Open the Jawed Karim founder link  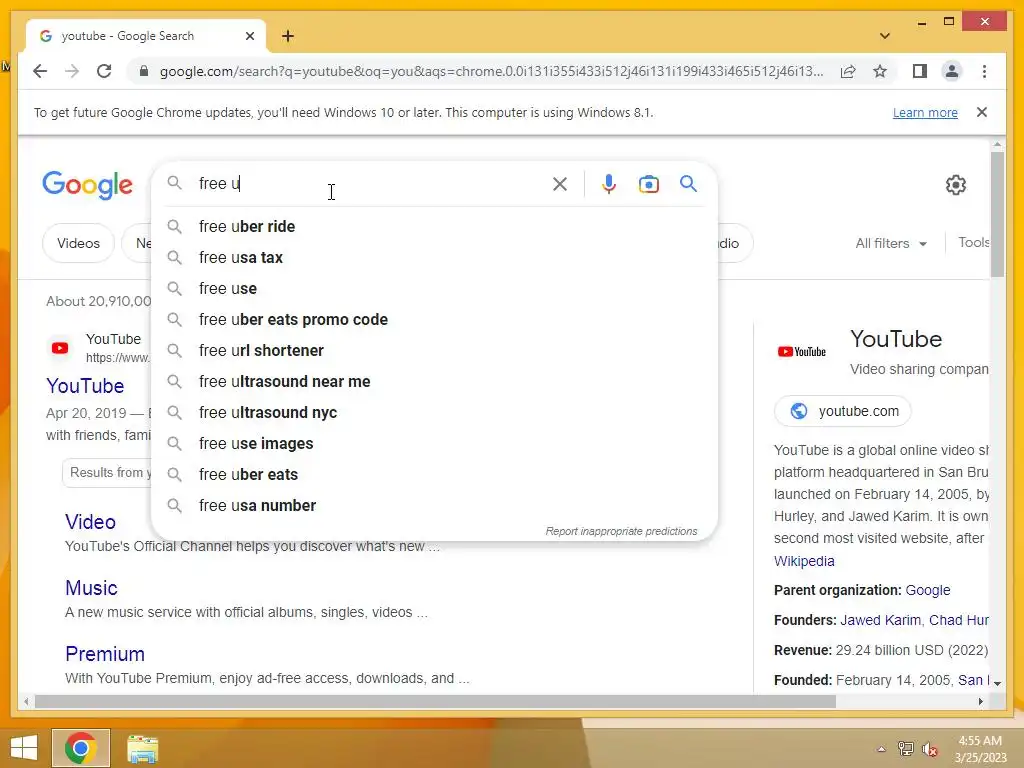click(880, 620)
